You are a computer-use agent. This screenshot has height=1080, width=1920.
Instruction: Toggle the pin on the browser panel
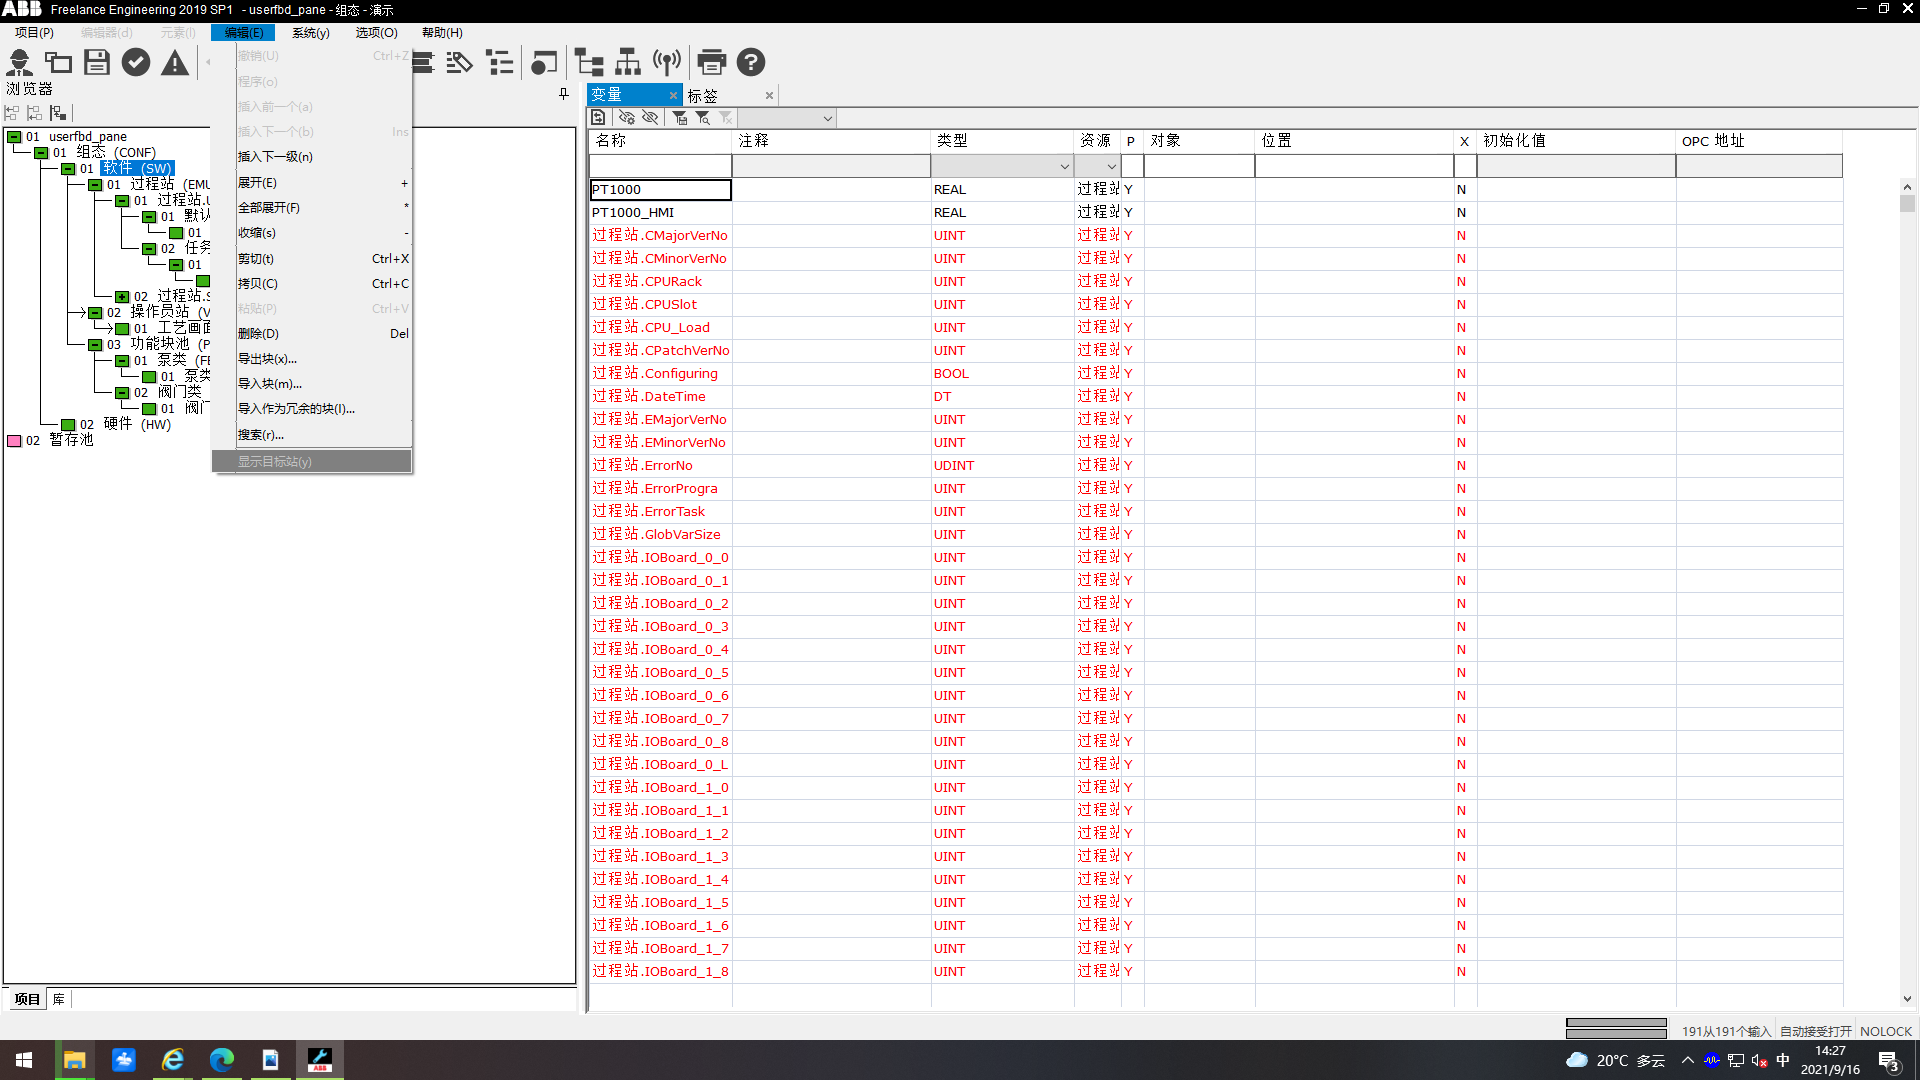[564, 94]
